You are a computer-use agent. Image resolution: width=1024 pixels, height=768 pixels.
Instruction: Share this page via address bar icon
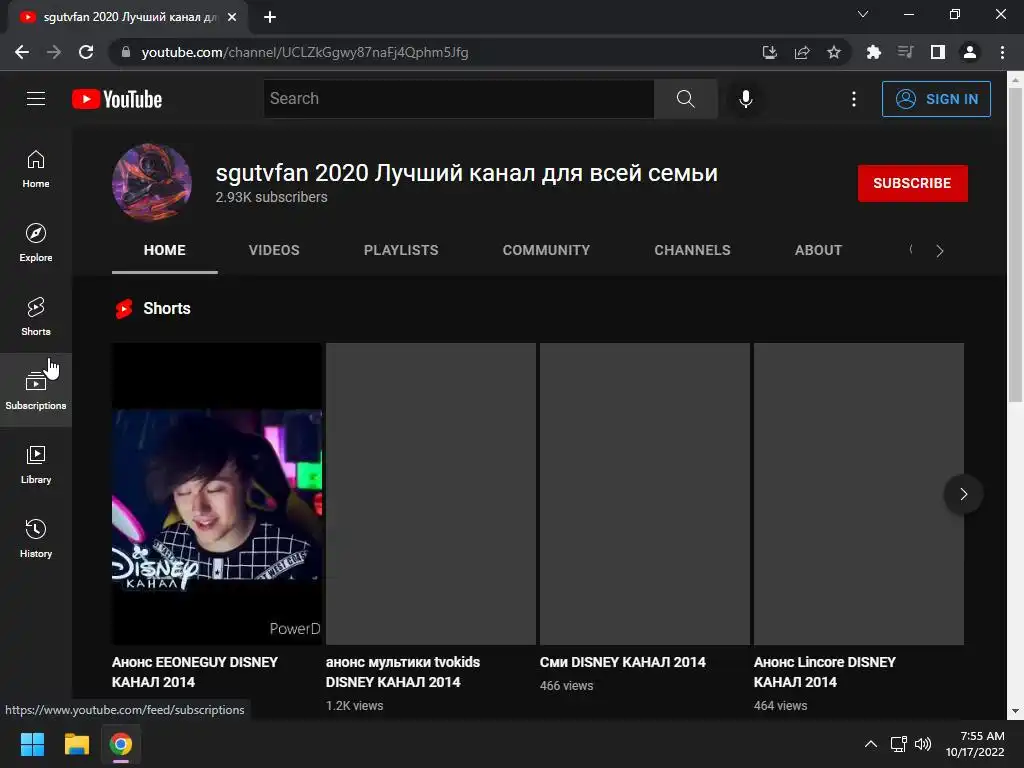pos(802,52)
